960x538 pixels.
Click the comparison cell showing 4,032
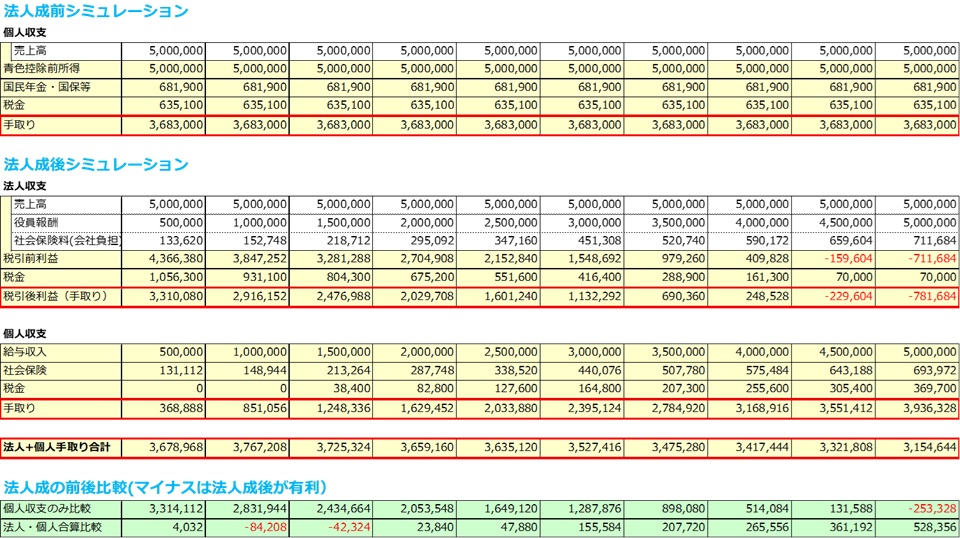click(x=163, y=527)
